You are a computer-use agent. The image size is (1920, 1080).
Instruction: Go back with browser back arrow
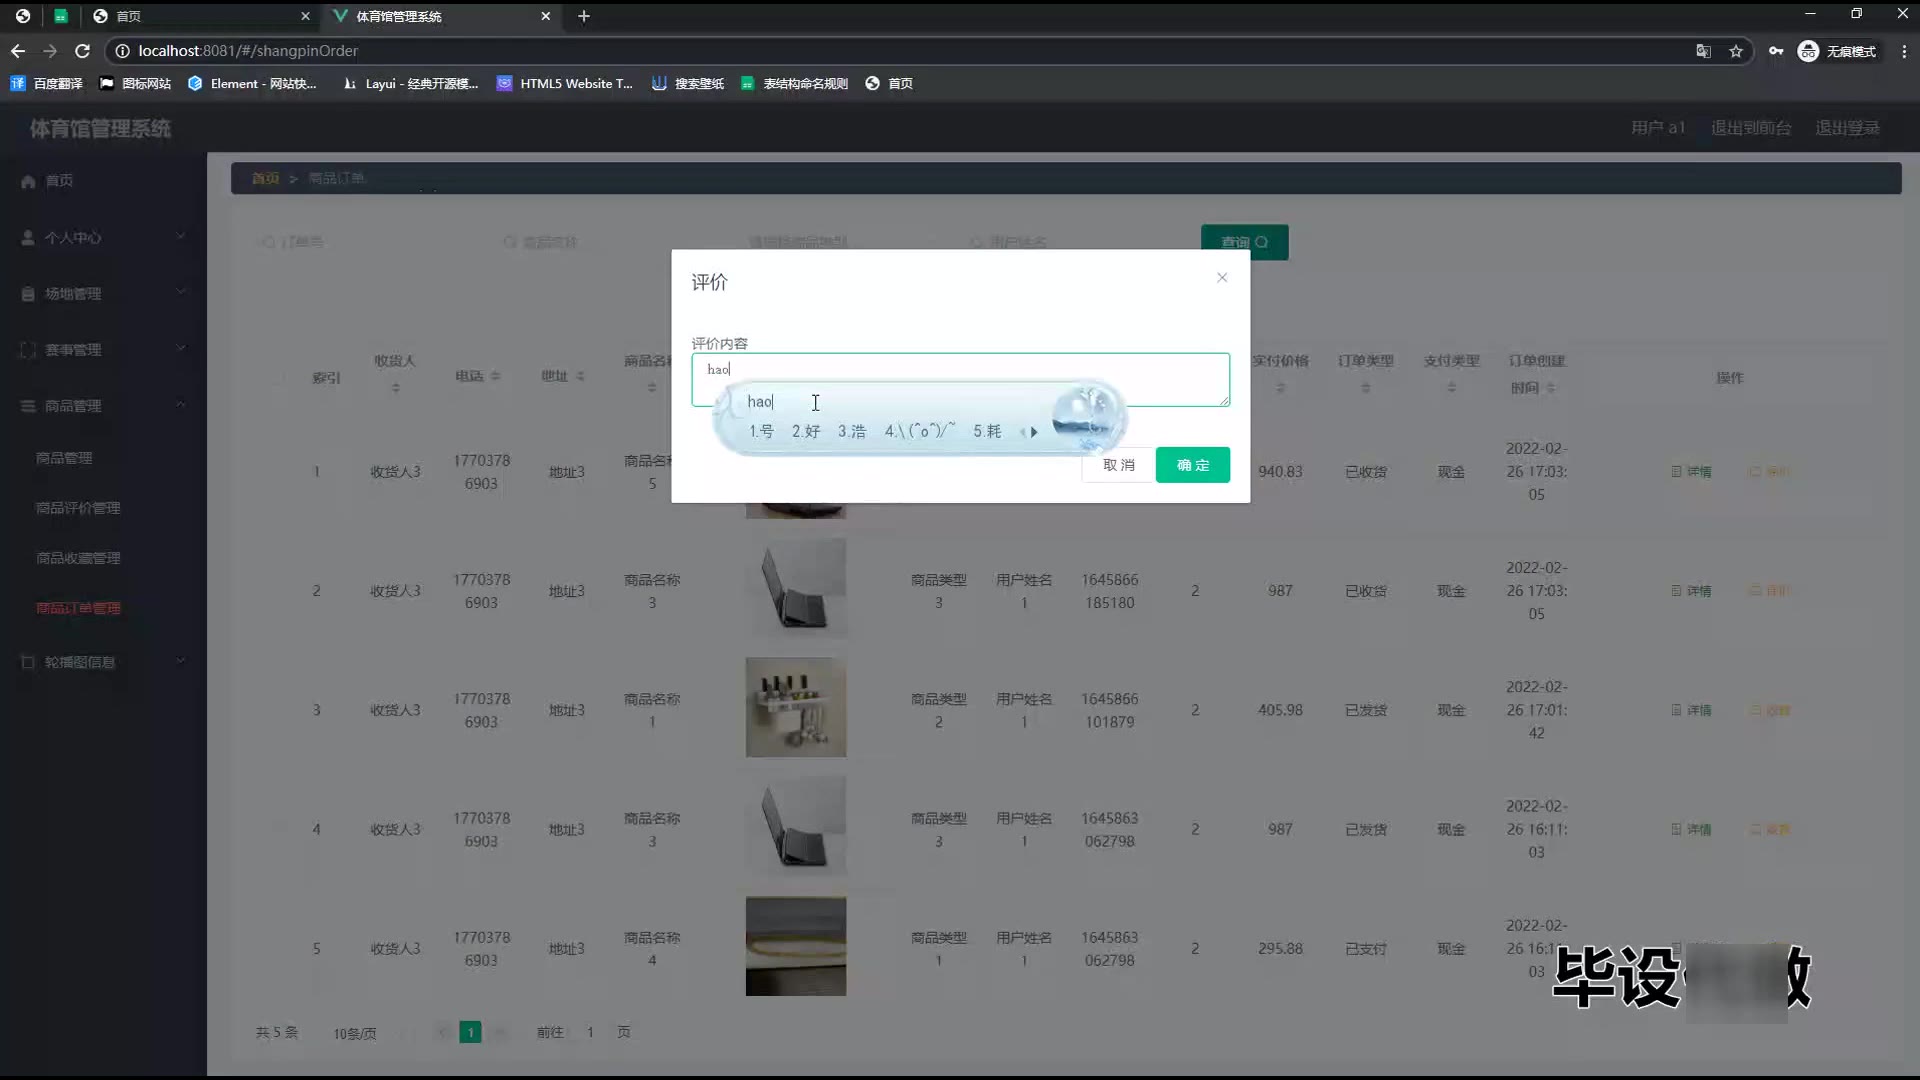(x=18, y=51)
